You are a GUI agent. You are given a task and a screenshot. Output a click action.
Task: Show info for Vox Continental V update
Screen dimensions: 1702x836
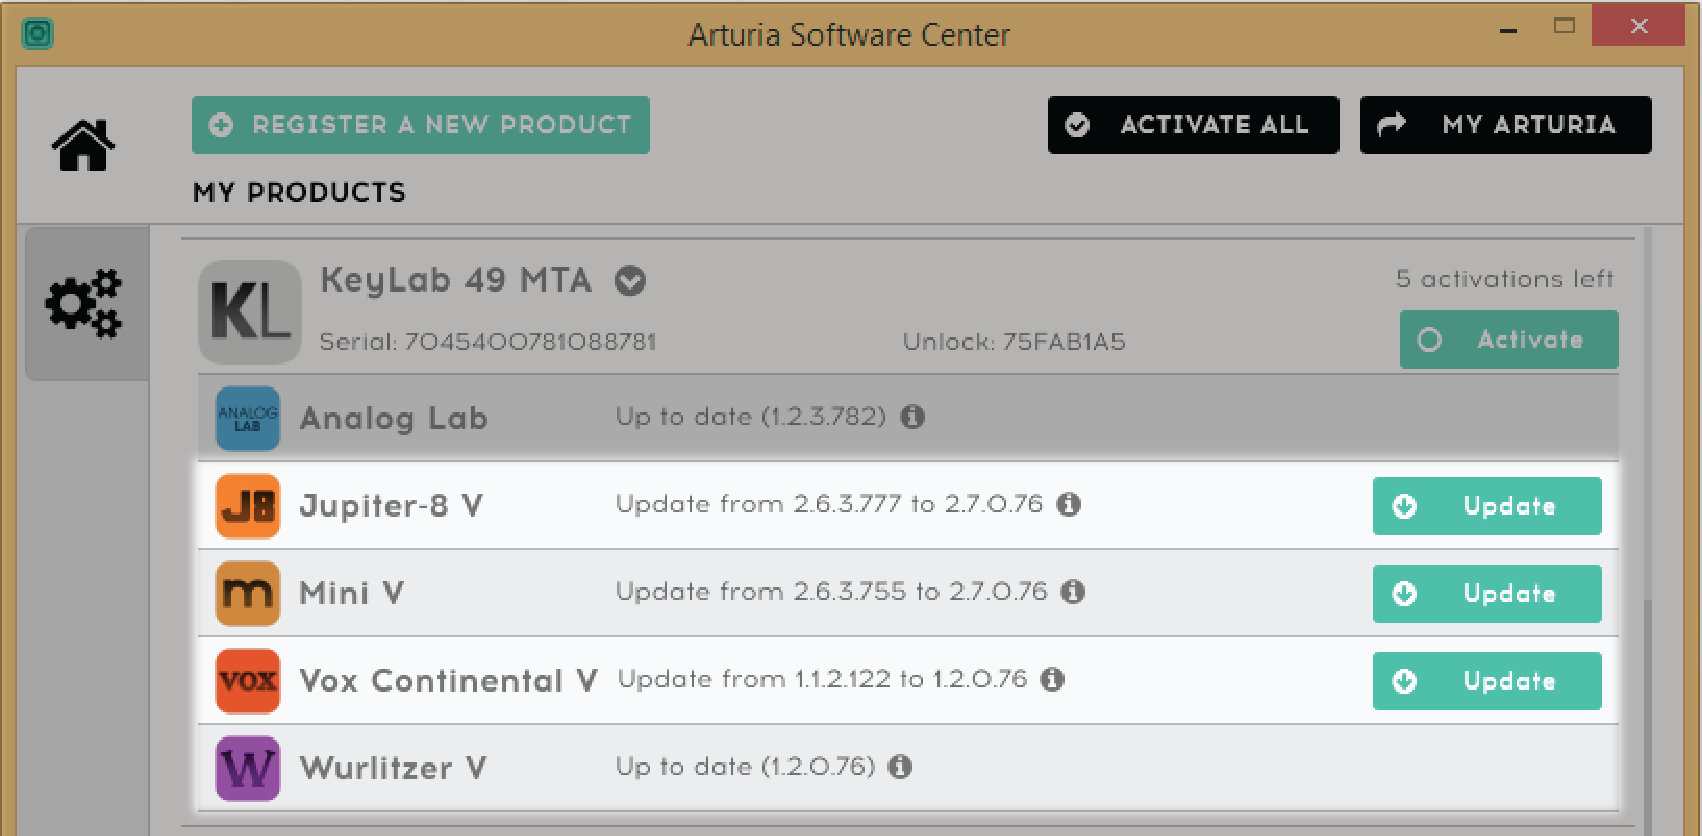[x=1052, y=679]
